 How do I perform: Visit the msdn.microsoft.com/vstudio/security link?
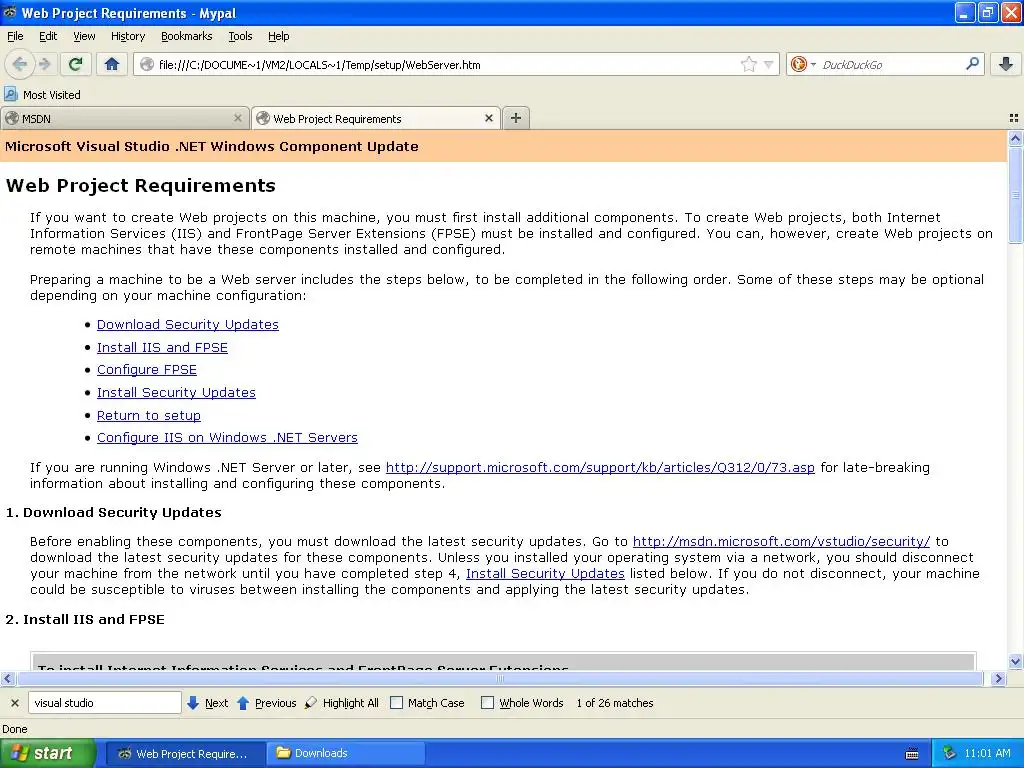(x=781, y=541)
